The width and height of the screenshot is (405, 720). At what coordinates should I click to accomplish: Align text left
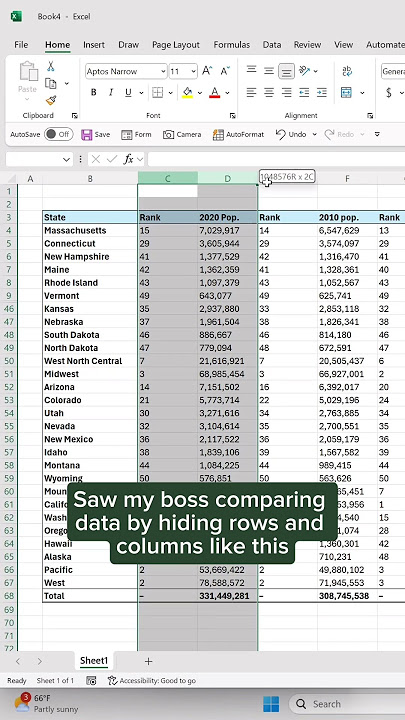click(251, 92)
